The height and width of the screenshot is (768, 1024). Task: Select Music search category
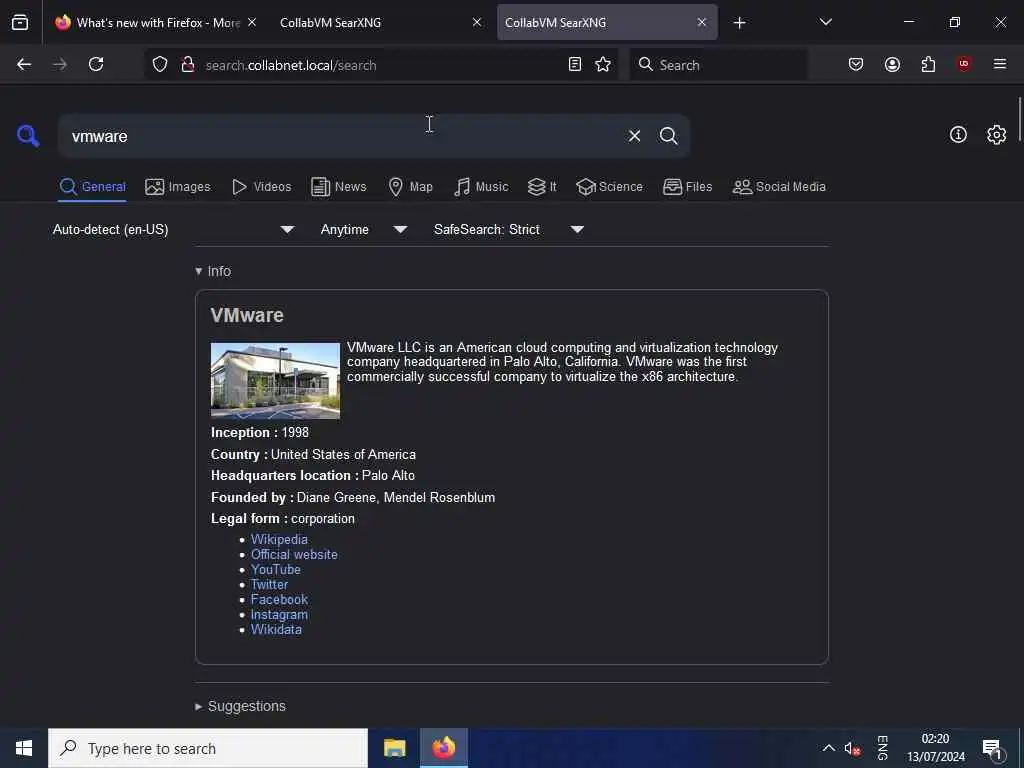(481, 187)
